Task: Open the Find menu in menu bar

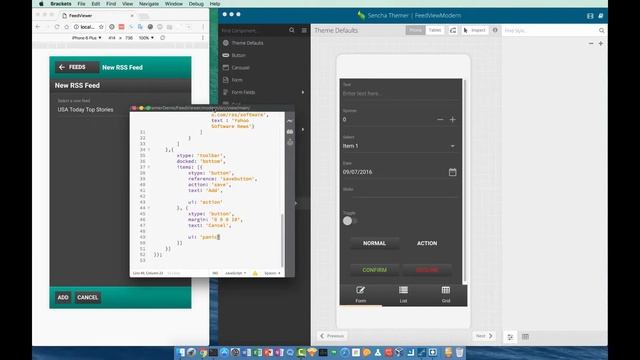Action: click(x=111, y=4)
